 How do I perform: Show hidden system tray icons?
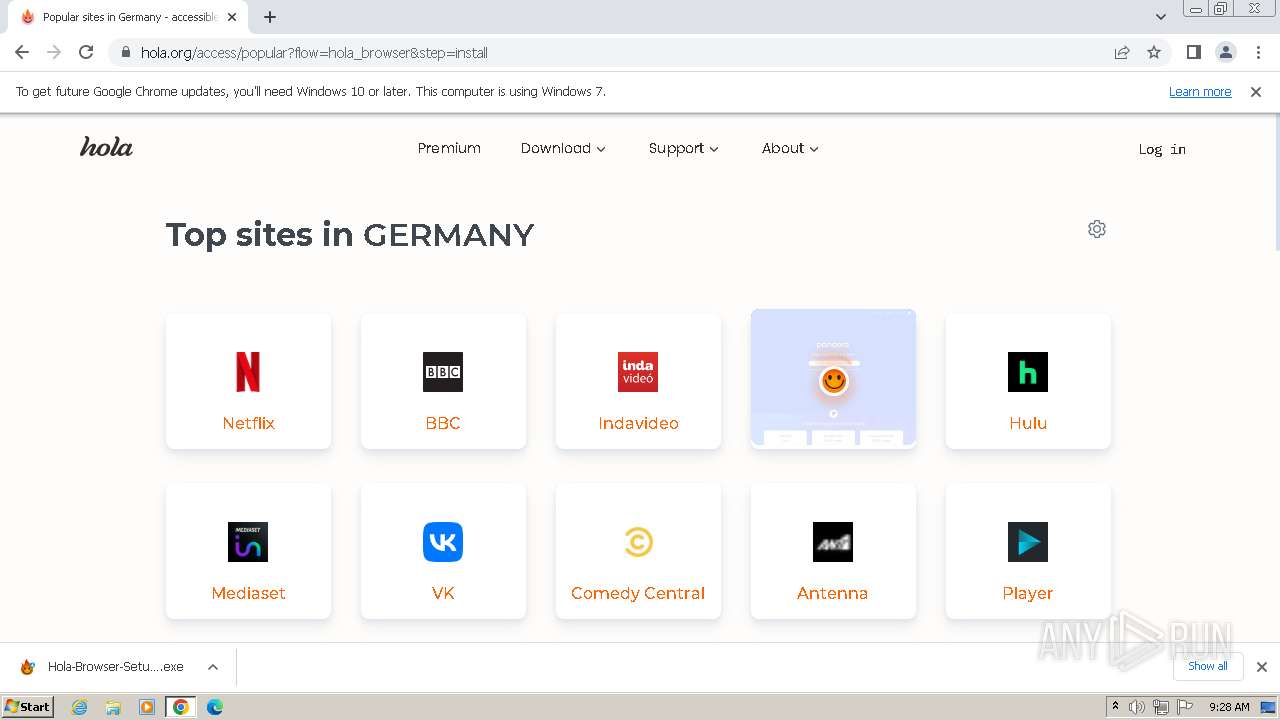click(x=1115, y=707)
